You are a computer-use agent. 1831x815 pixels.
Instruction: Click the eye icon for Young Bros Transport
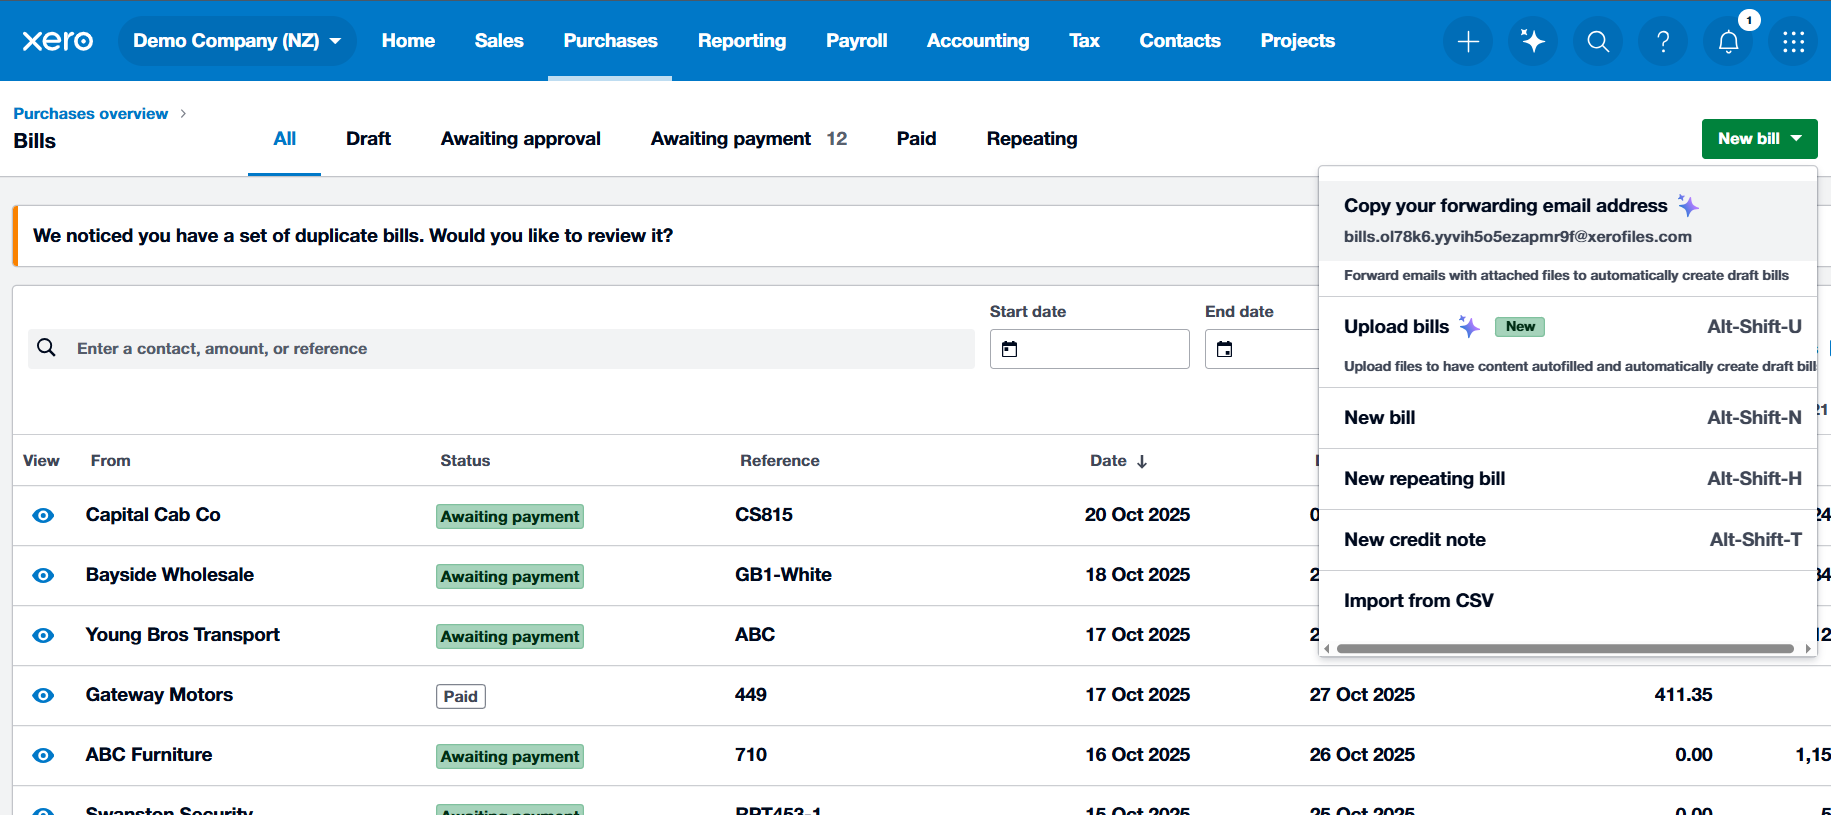tap(43, 635)
